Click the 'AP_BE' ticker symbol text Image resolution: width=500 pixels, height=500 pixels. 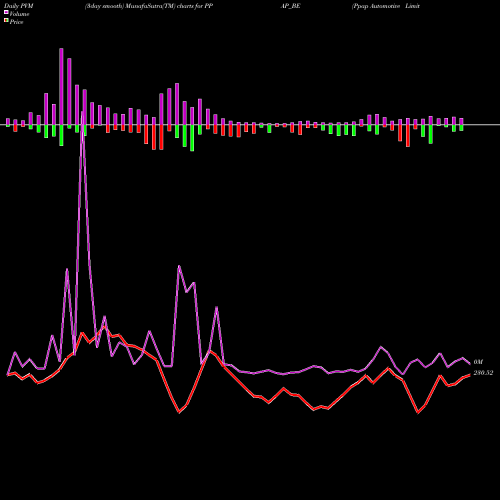pos(291,6)
